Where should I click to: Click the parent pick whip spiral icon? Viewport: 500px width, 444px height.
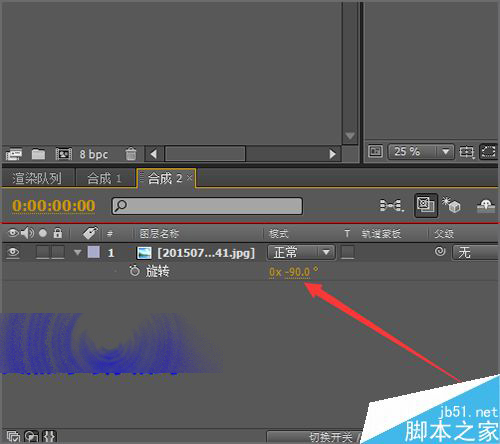coord(440,251)
